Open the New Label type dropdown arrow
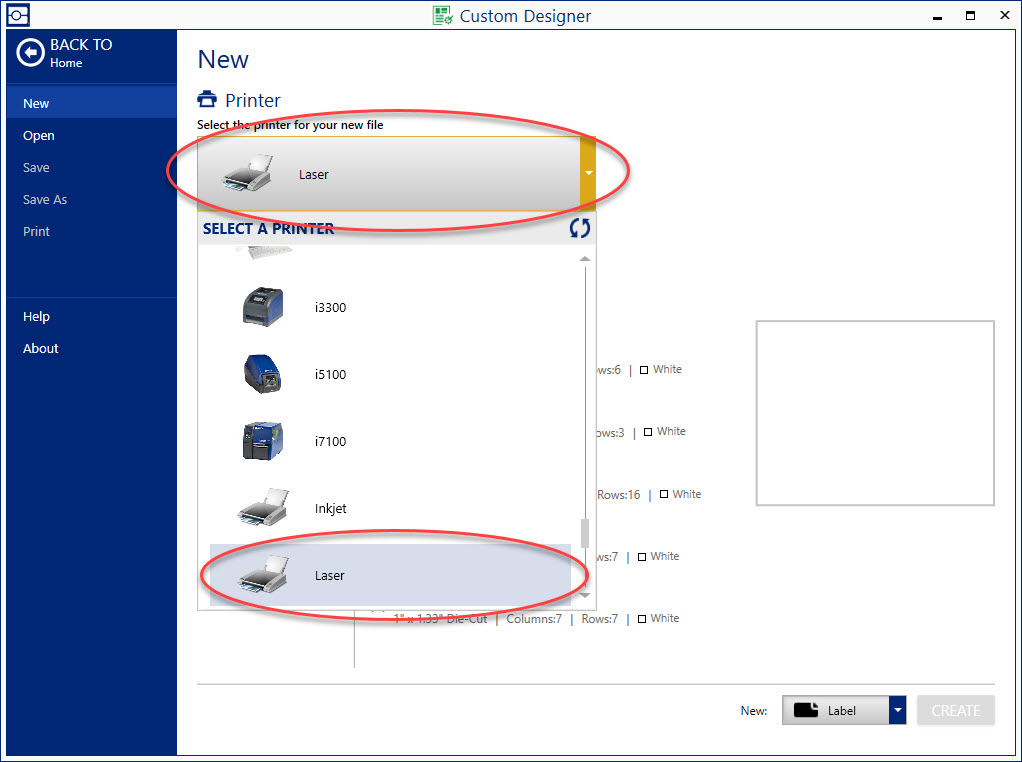This screenshot has width=1022, height=762. 897,710
